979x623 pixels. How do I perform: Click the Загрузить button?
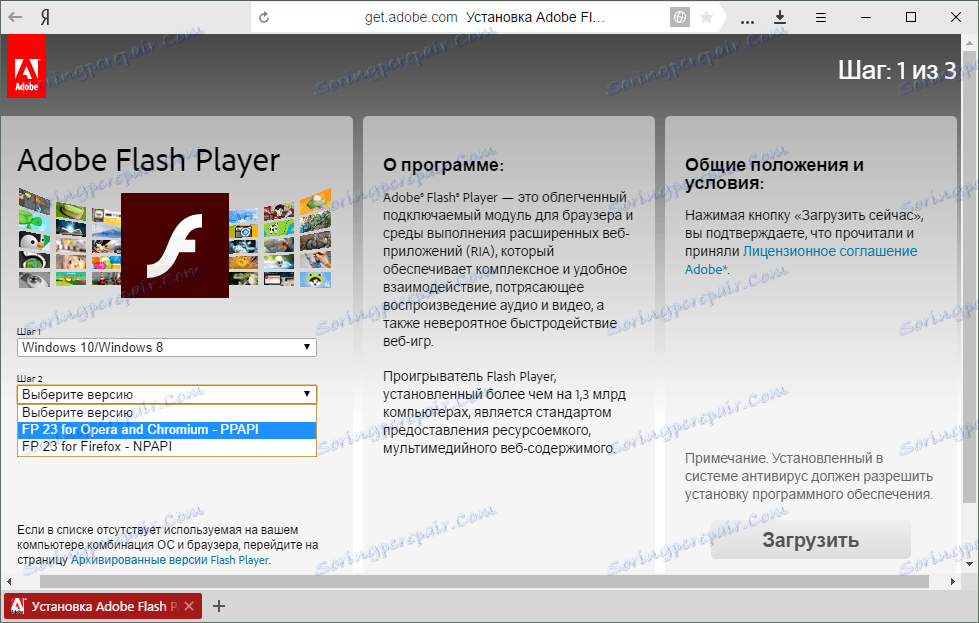(810, 540)
